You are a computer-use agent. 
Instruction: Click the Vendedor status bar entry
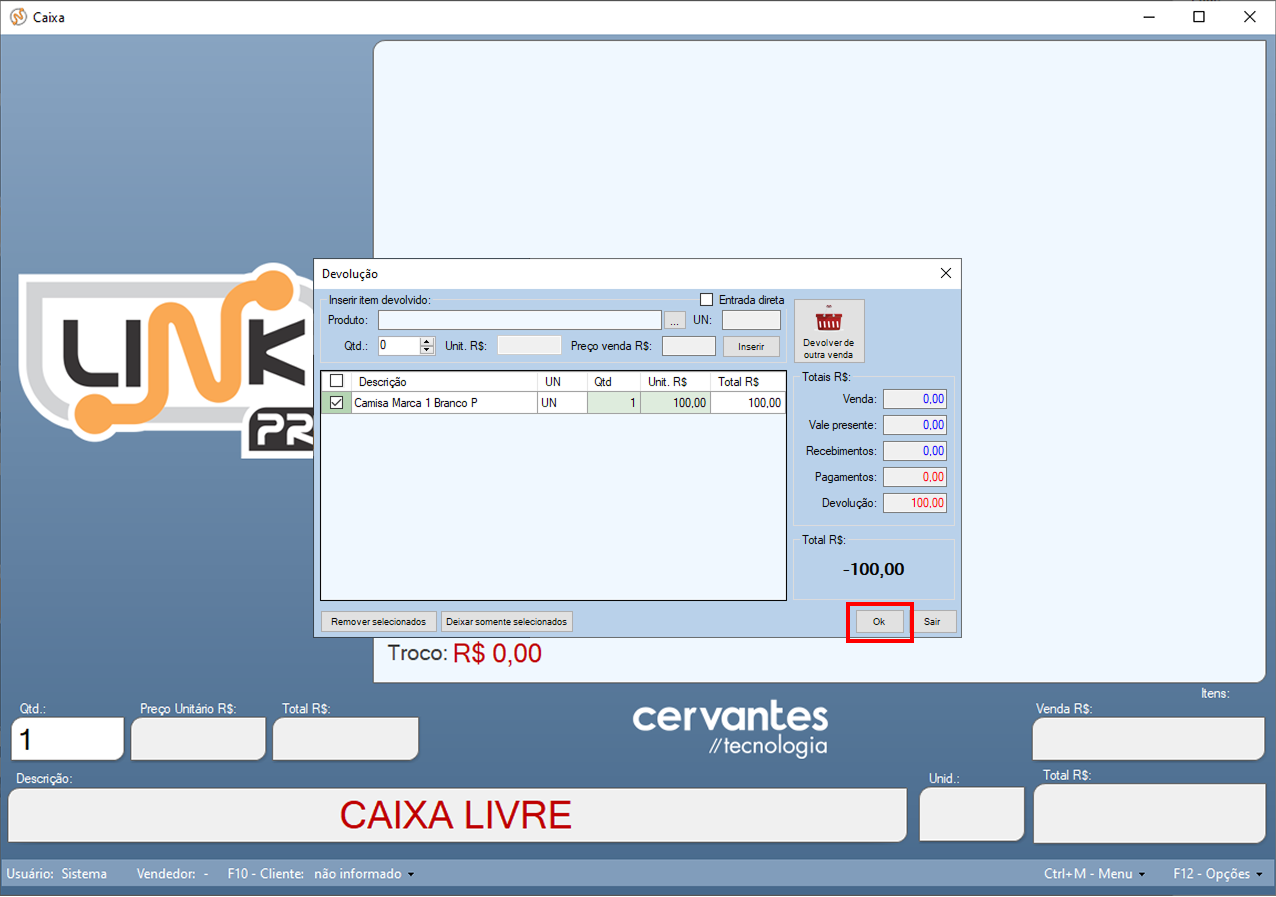point(172,874)
